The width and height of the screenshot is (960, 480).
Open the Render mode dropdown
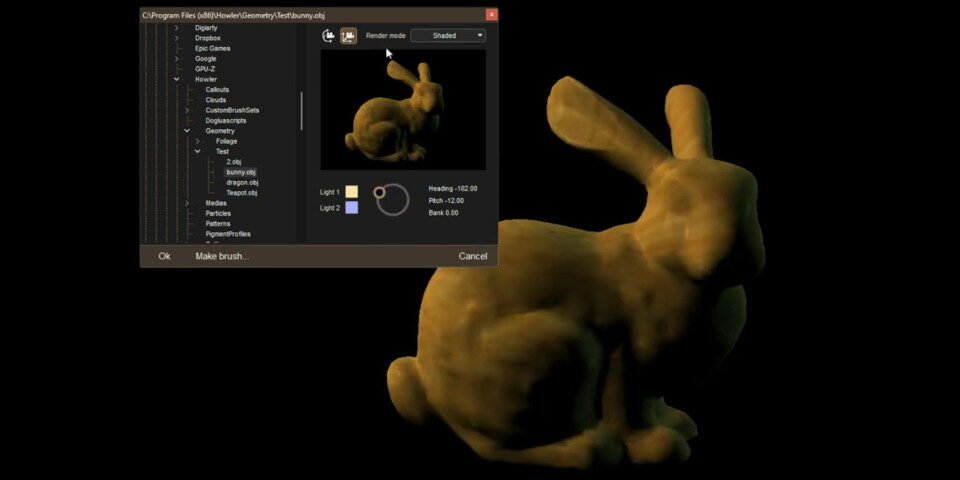[448, 36]
